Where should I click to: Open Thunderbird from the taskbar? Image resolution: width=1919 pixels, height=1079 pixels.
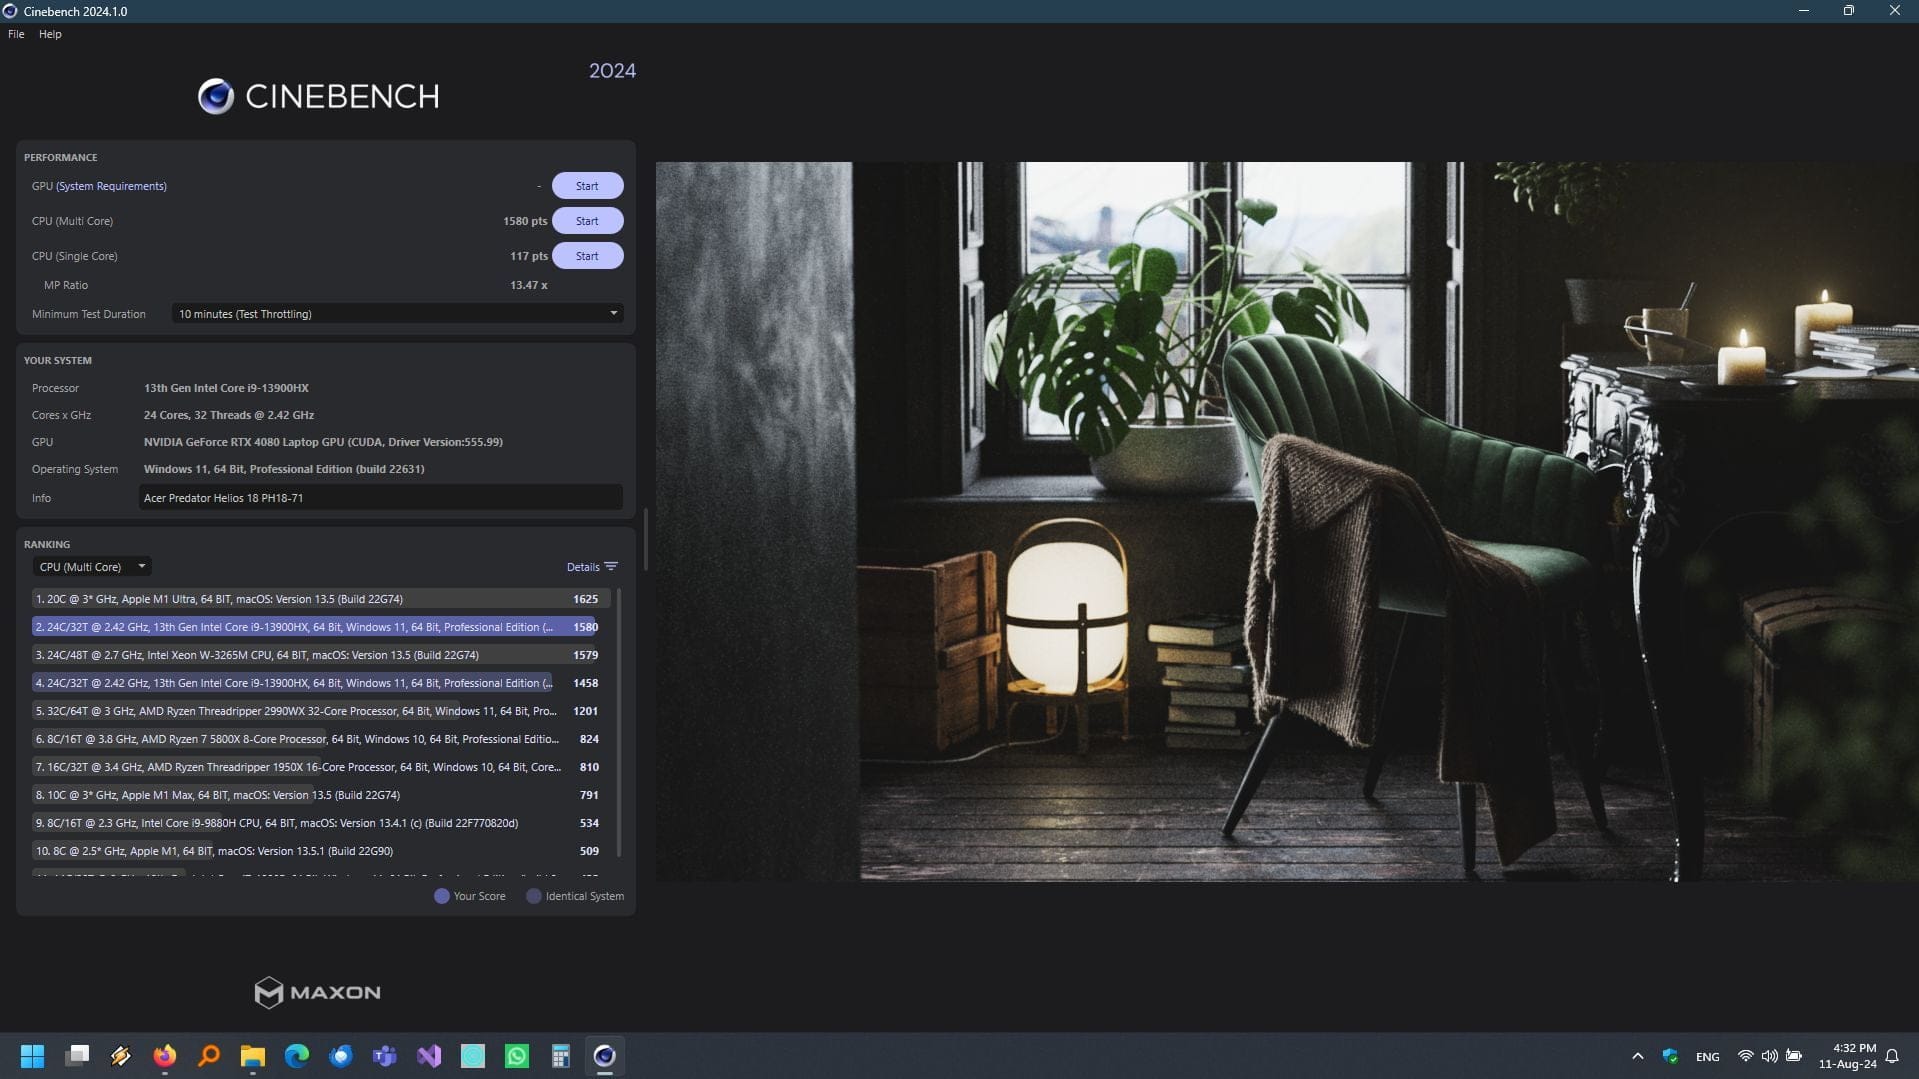pos(341,1056)
